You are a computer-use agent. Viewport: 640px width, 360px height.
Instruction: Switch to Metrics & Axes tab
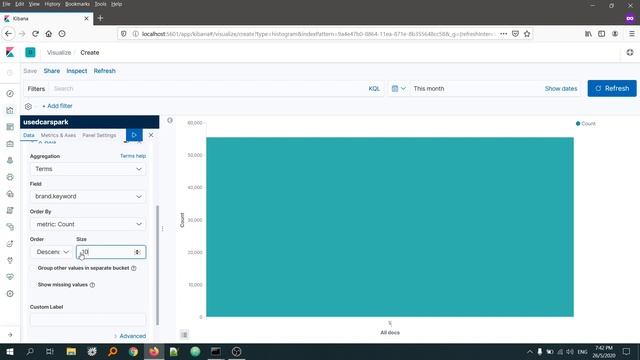point(58,135)
